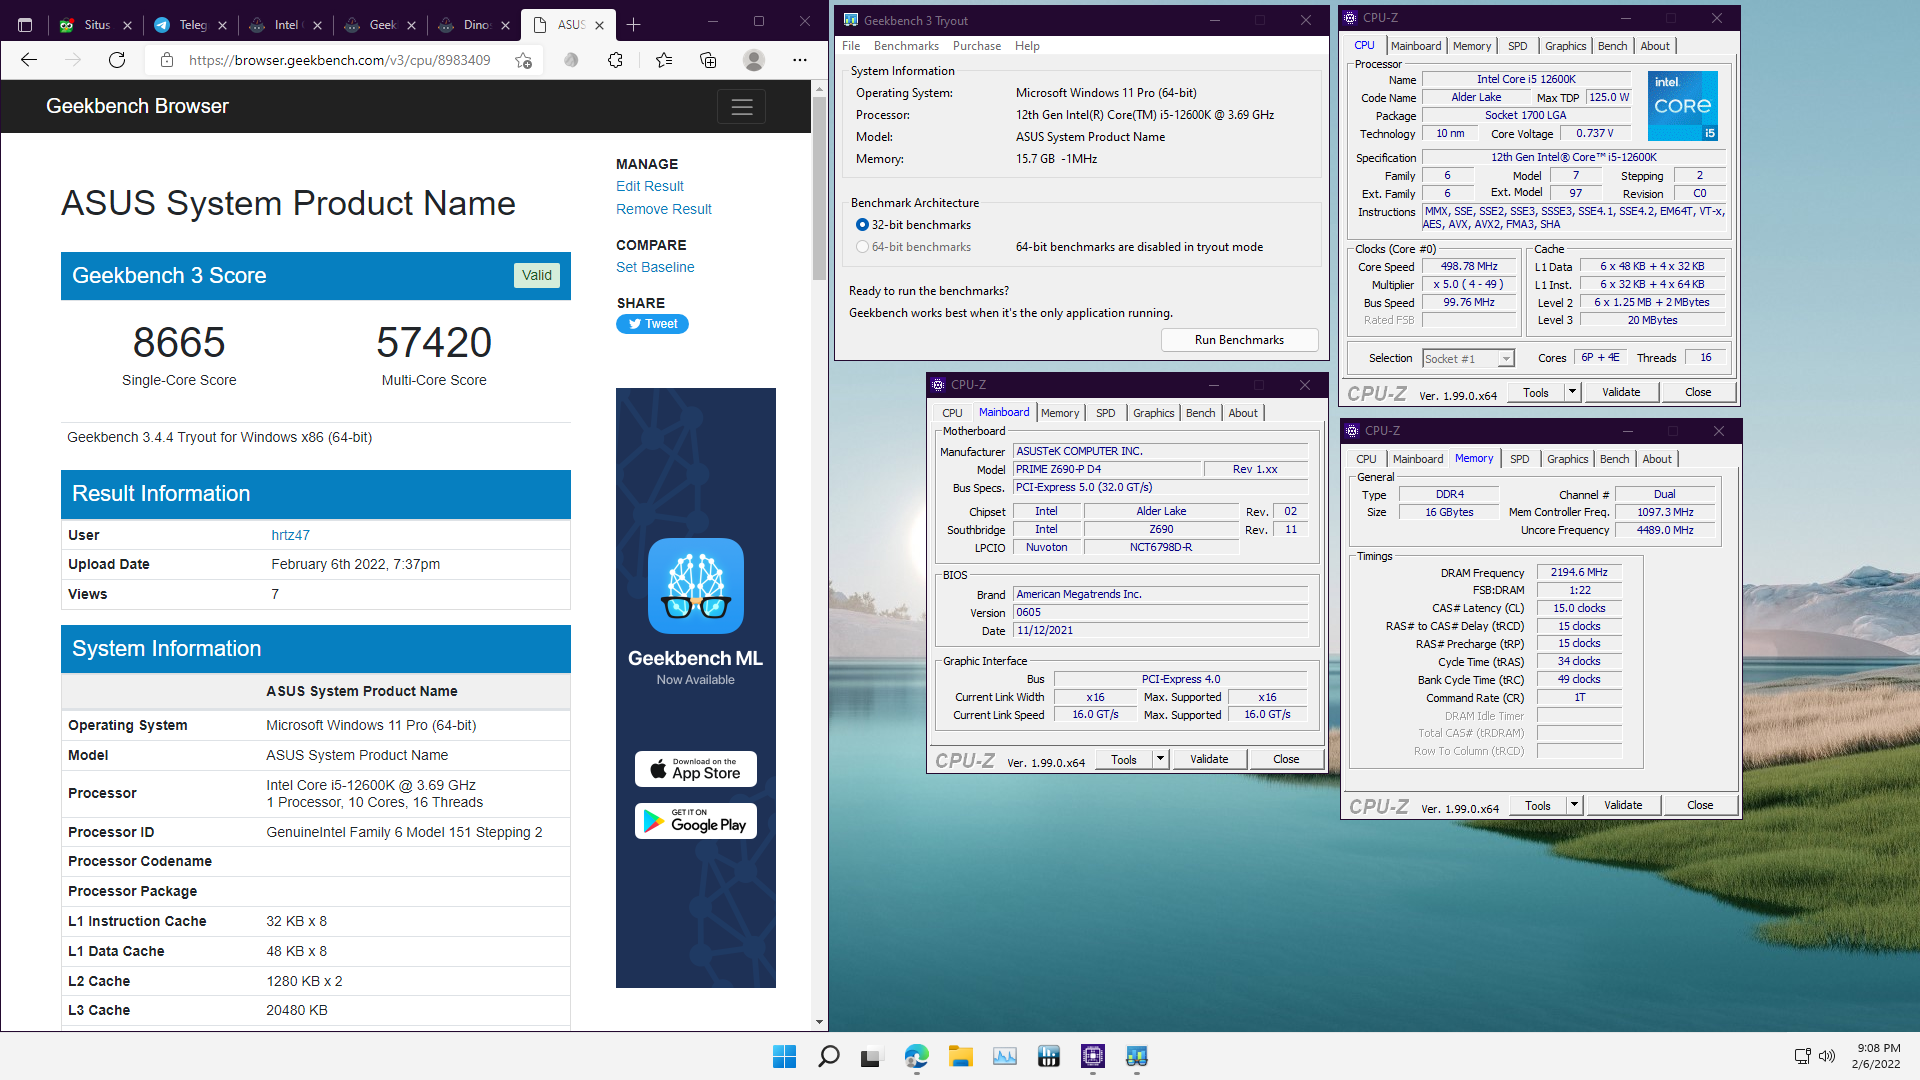This screenshot has height=1080, width=1920.
Task: Open the Geekbench taskbar icon
Action: 1136,1056
